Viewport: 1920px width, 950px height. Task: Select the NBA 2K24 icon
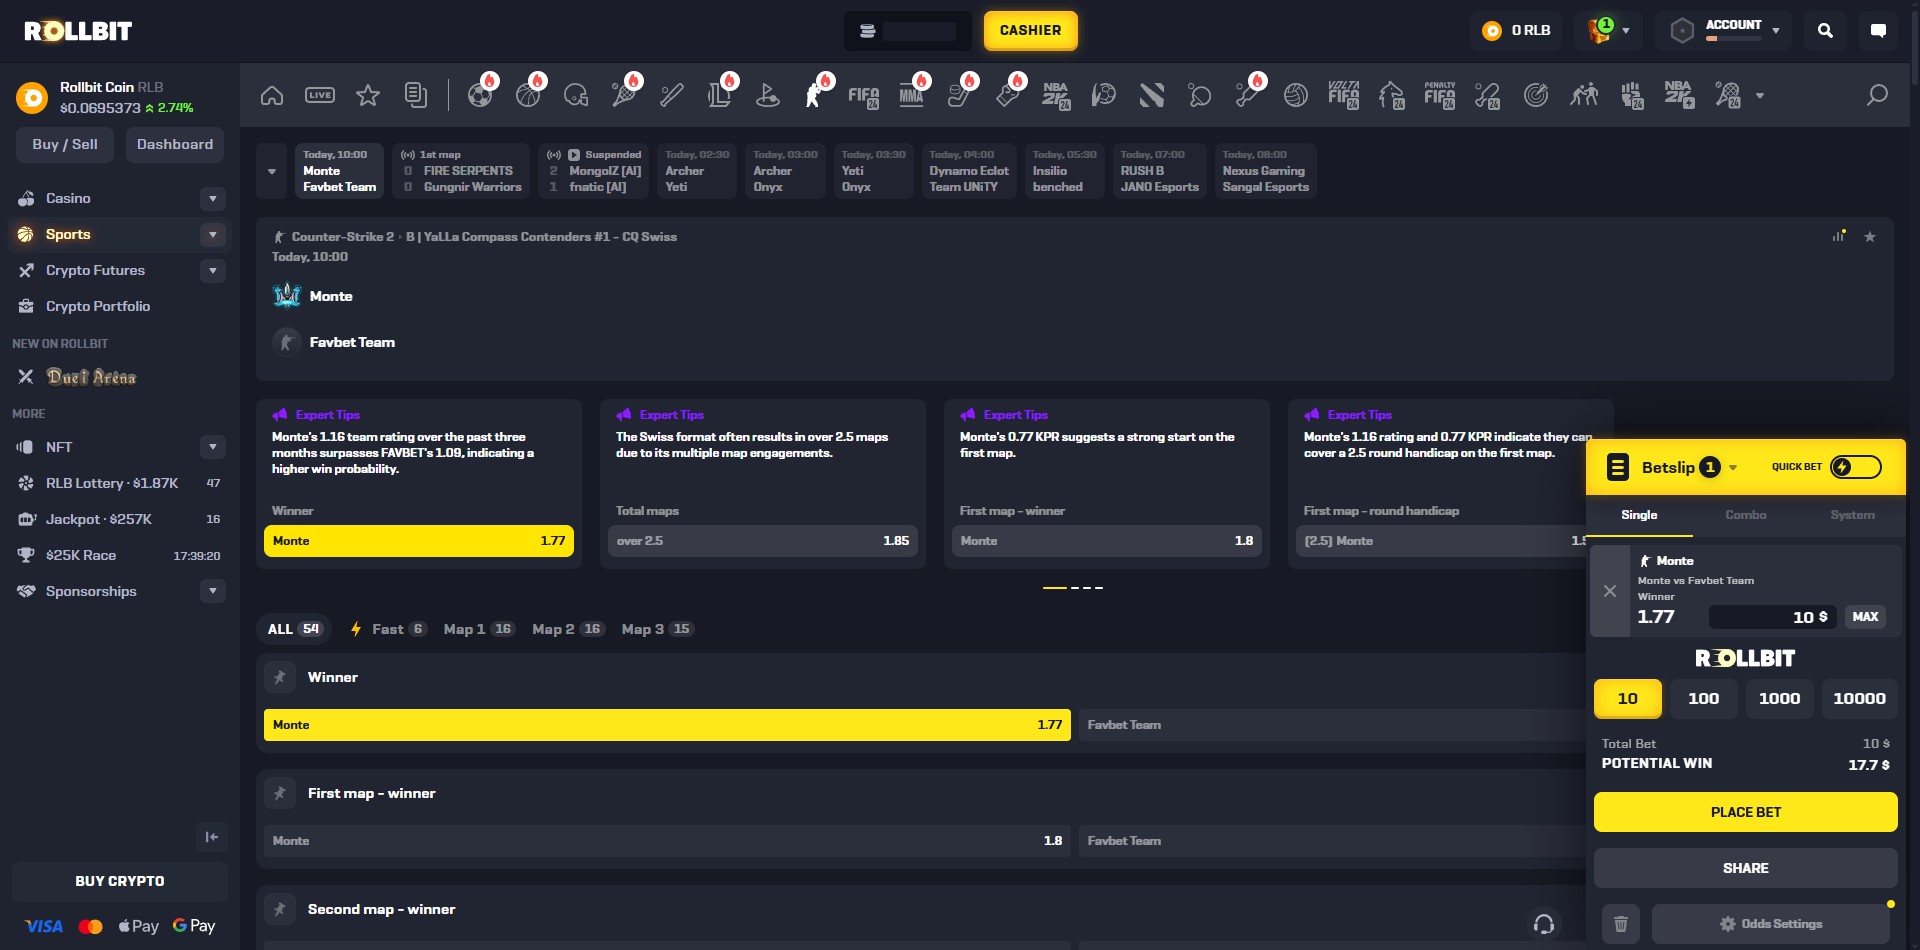click(1056, 95)
